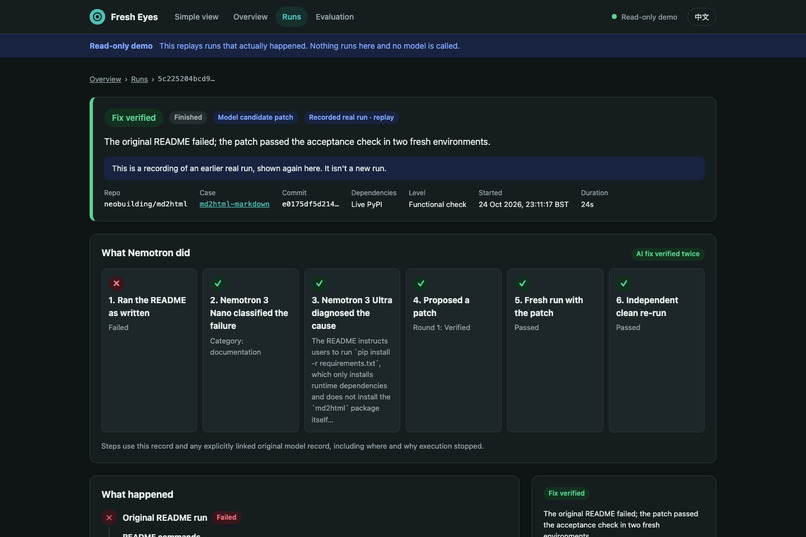The width and height of the screenshot is (806, 537).
Task: Follow the Overview breadcrumb link
Action: point(105,79)
